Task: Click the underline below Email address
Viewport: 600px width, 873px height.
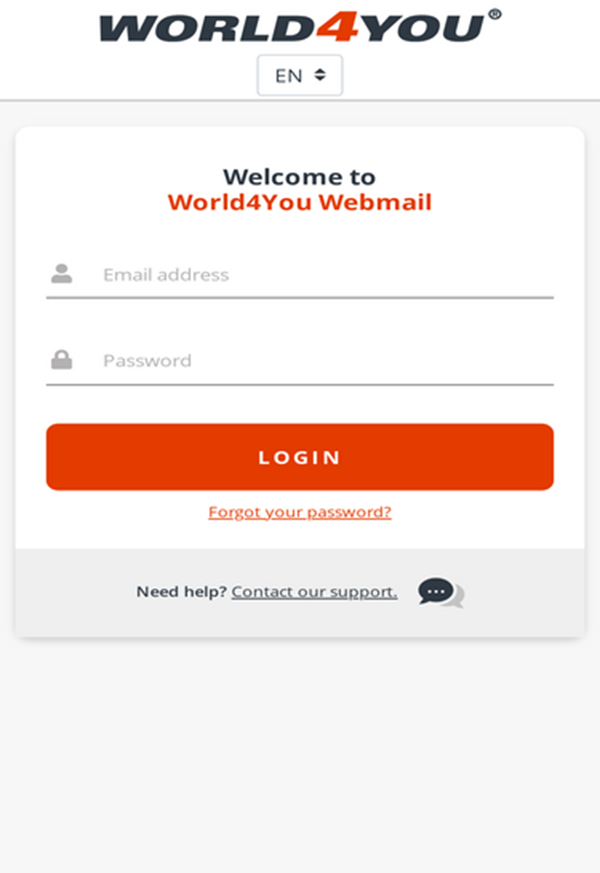Action: [299, 298]
